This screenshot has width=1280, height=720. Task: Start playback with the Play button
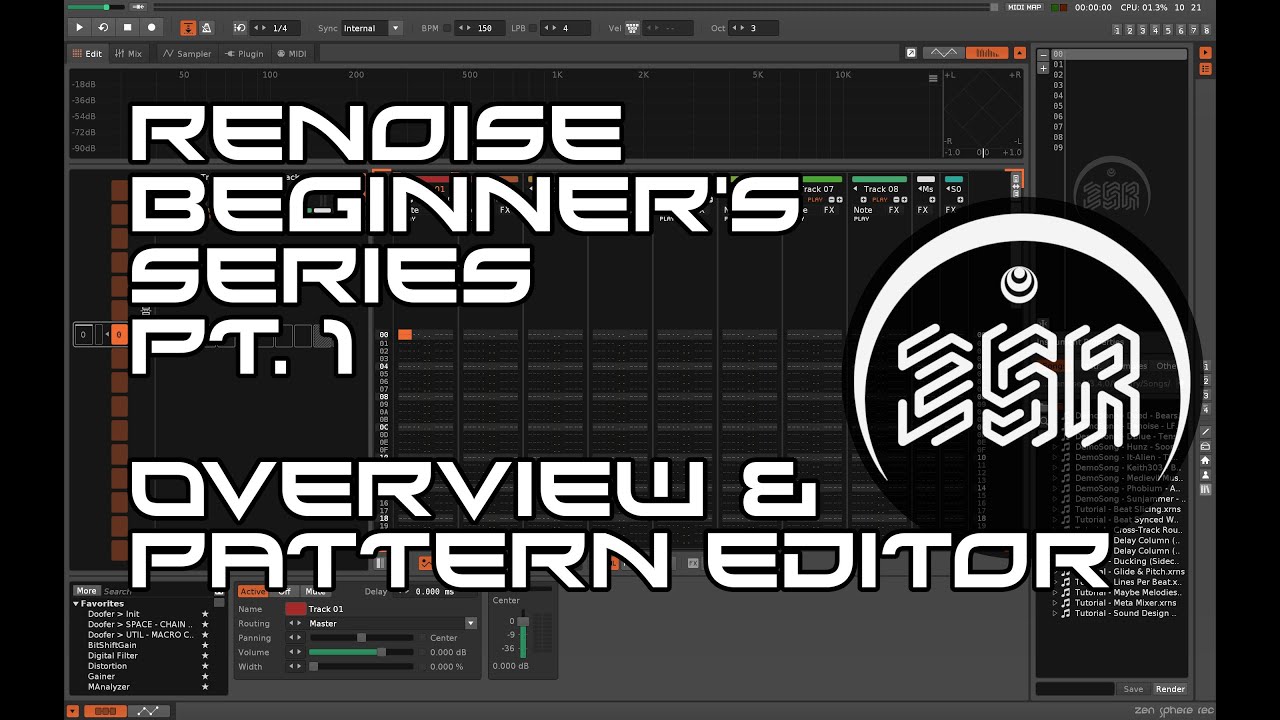(79, 28)
